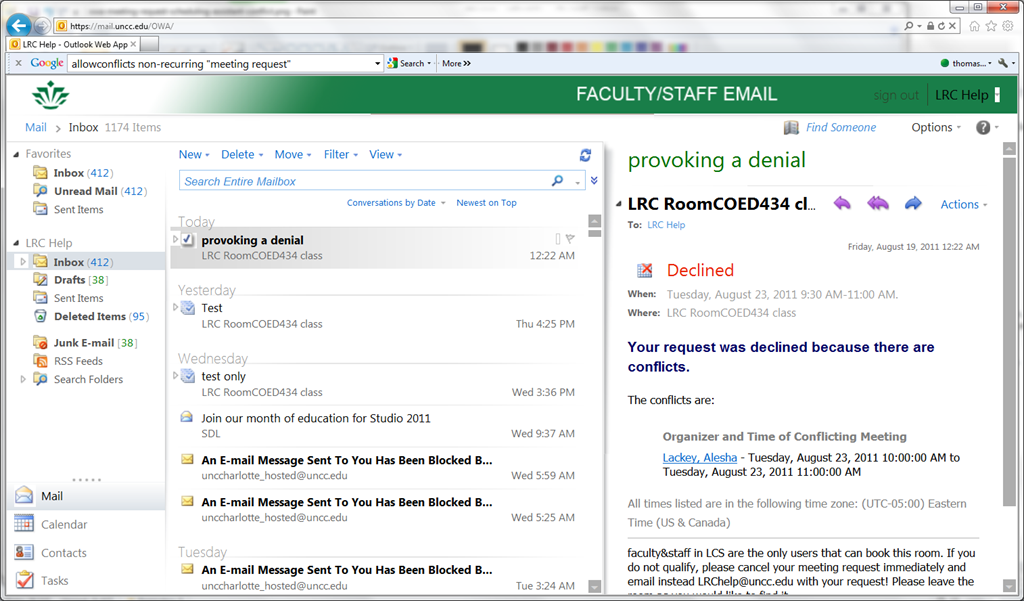Open Calendar in the navigation pane
The image size is (1024, 601).
[x=64, y=524]
